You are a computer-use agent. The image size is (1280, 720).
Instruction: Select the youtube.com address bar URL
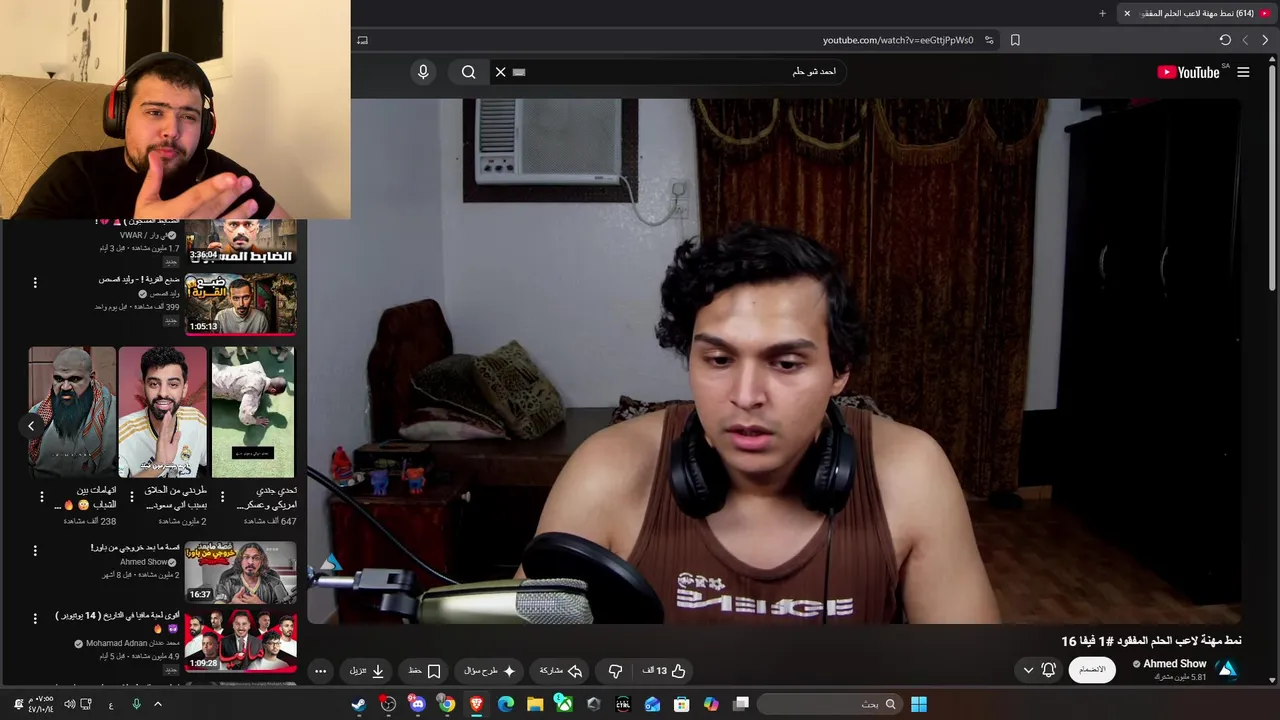click(898, 40)
